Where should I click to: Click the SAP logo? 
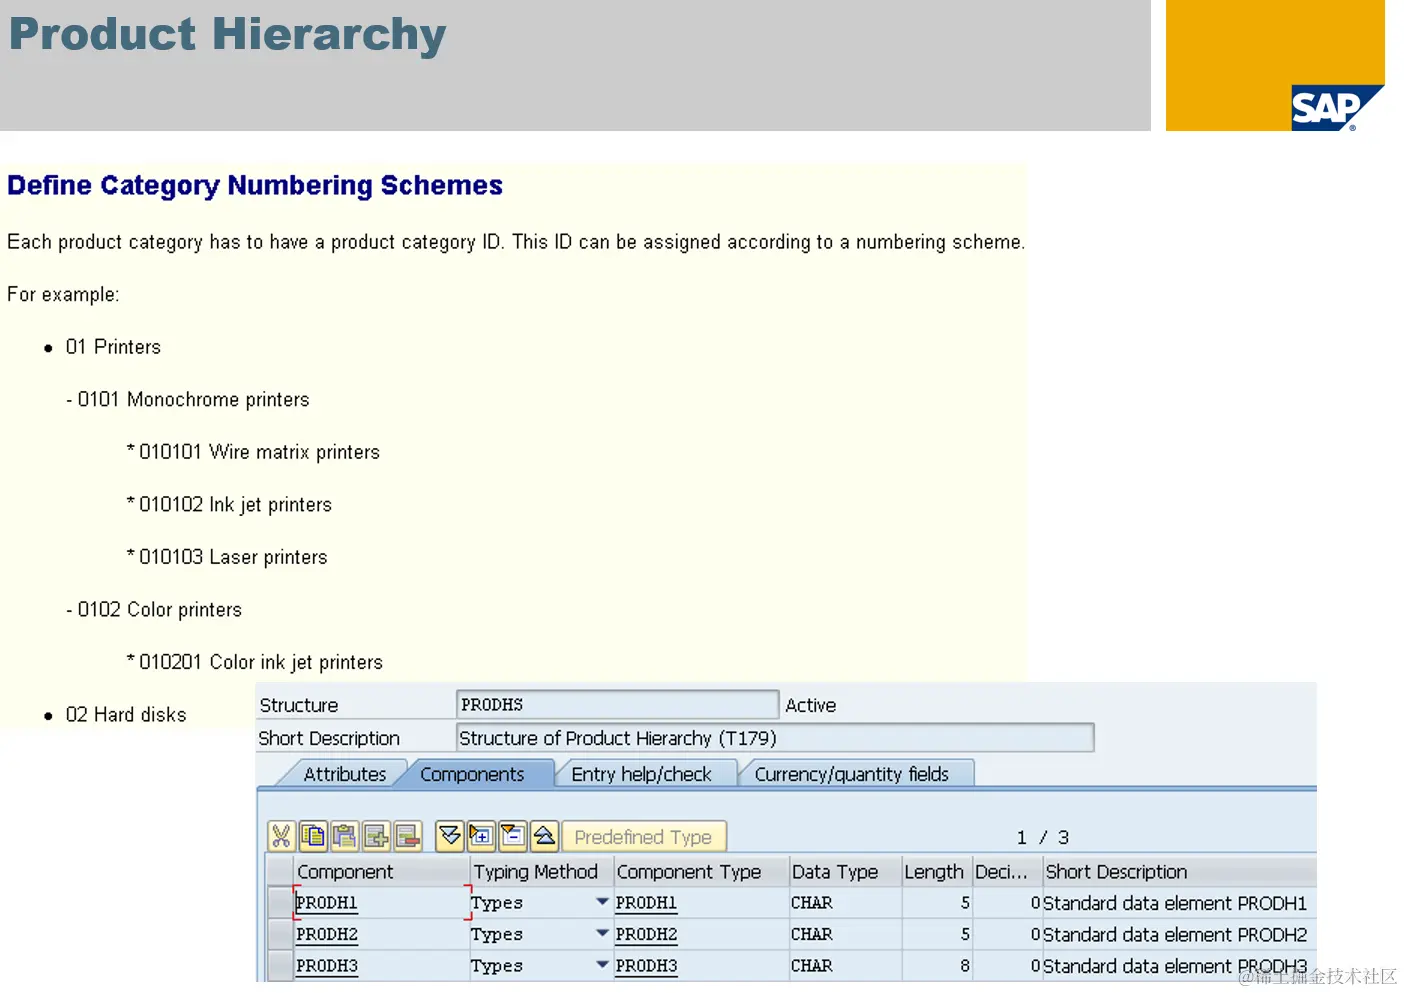[x=1335, y=108]
